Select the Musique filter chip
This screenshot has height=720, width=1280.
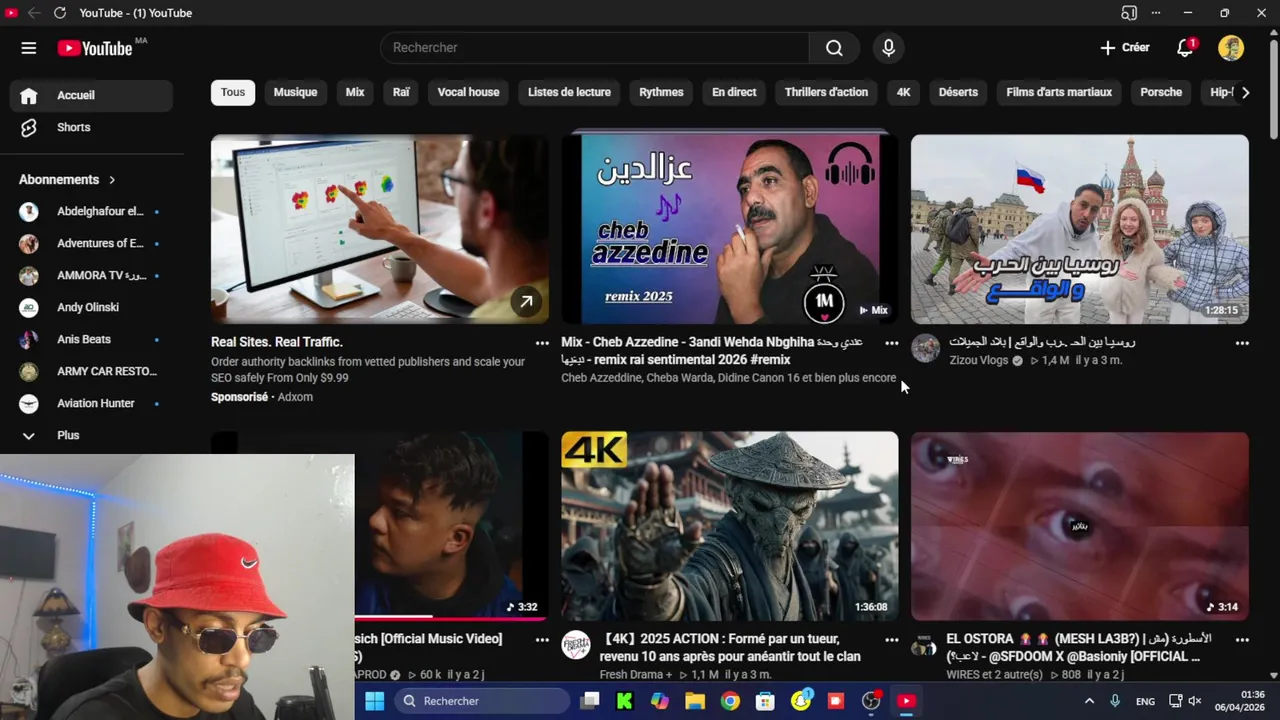(x=295, y=92)
